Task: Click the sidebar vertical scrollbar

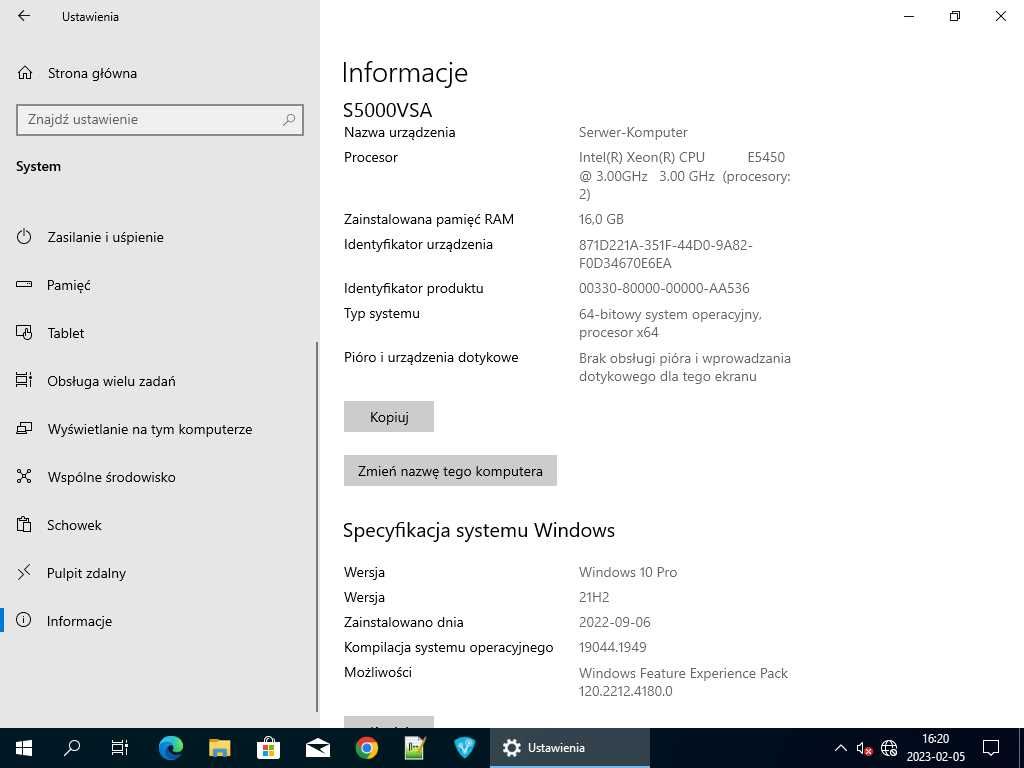Action: 317,526
